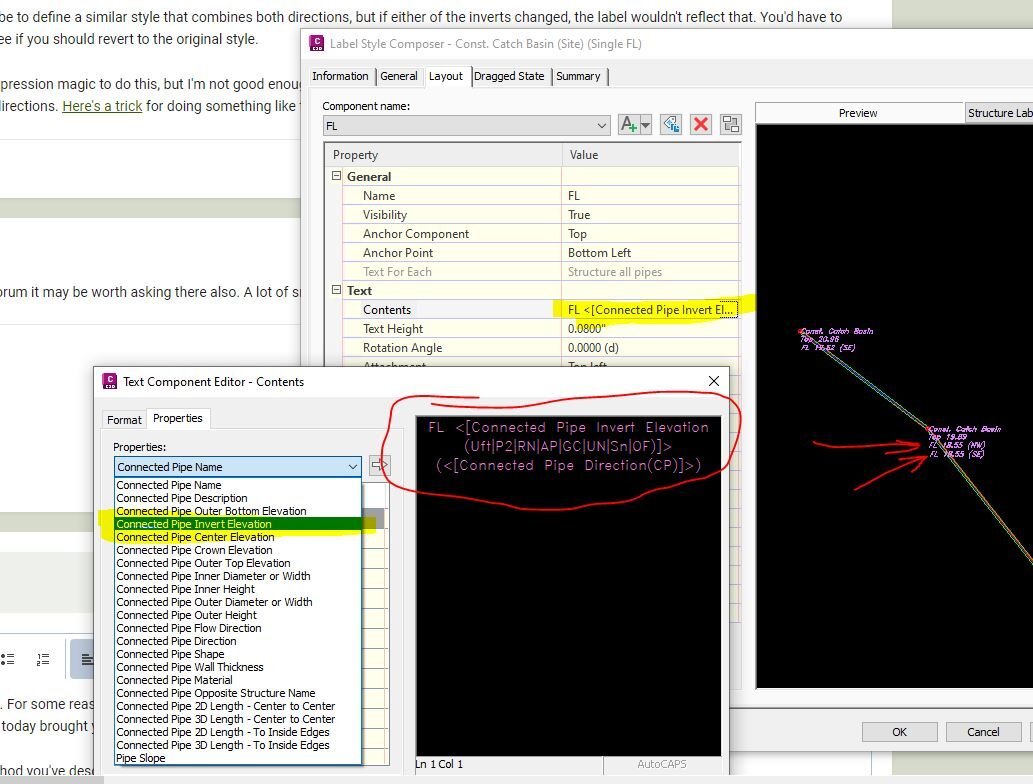Click Text Component Editor title bar icon
This screenshot has height=784, width=1033.
(x=109, y=381)
